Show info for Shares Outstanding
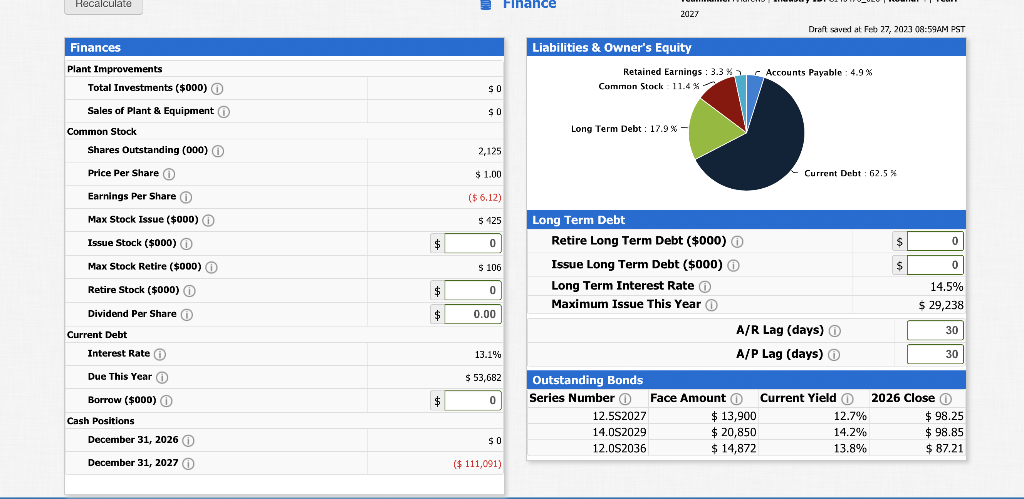The width and height of the screenshot is (1024, 499). coord(218,151)
